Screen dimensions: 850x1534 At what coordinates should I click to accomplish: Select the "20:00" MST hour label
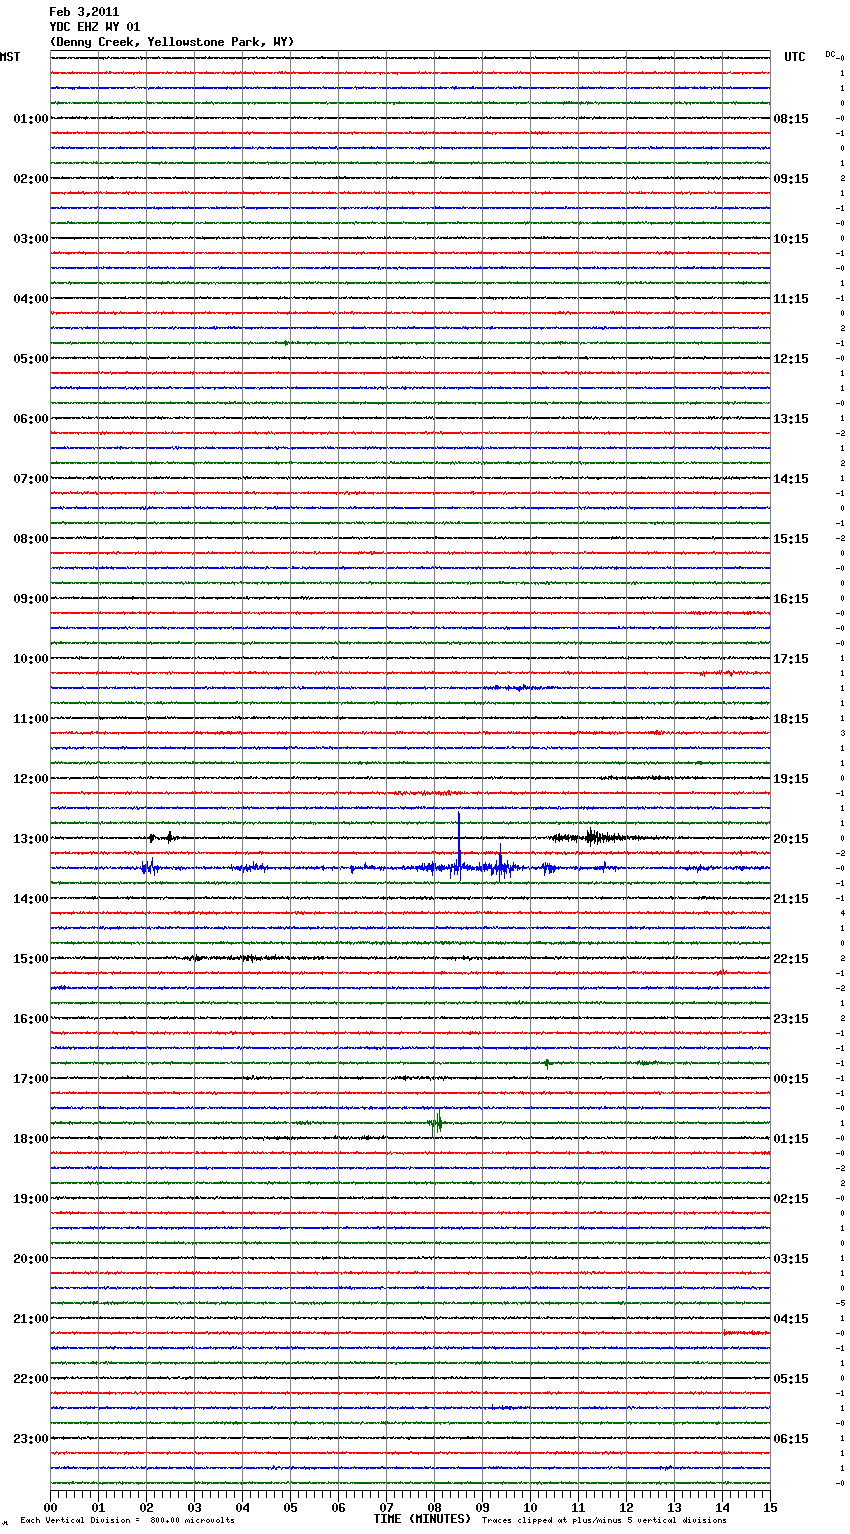tap(31, 1259)
